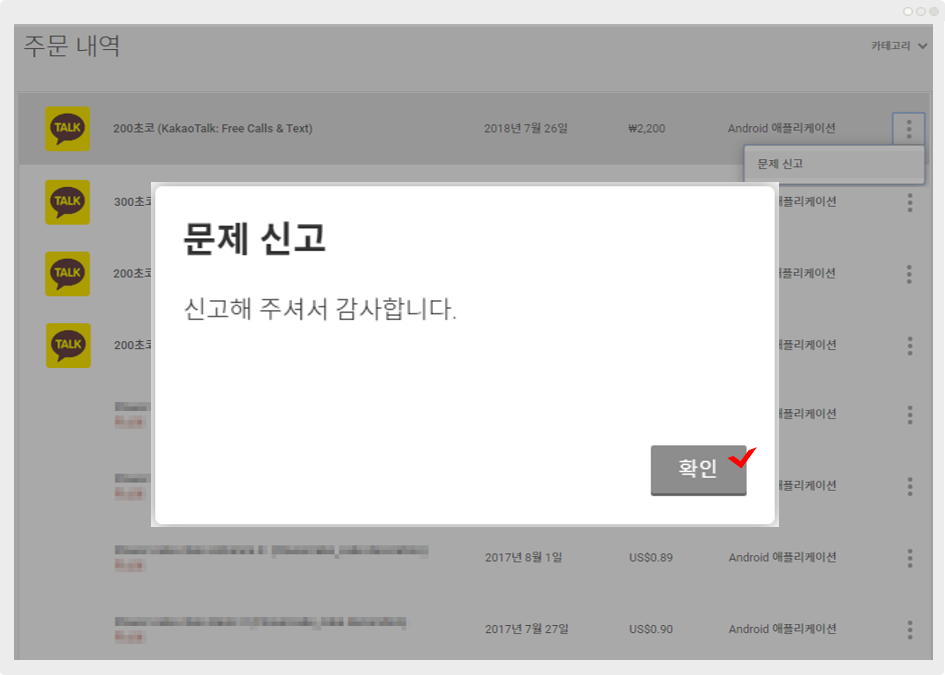
Task: Open three-dot menu on the fourth order row
Action: (x=909, y=346)
